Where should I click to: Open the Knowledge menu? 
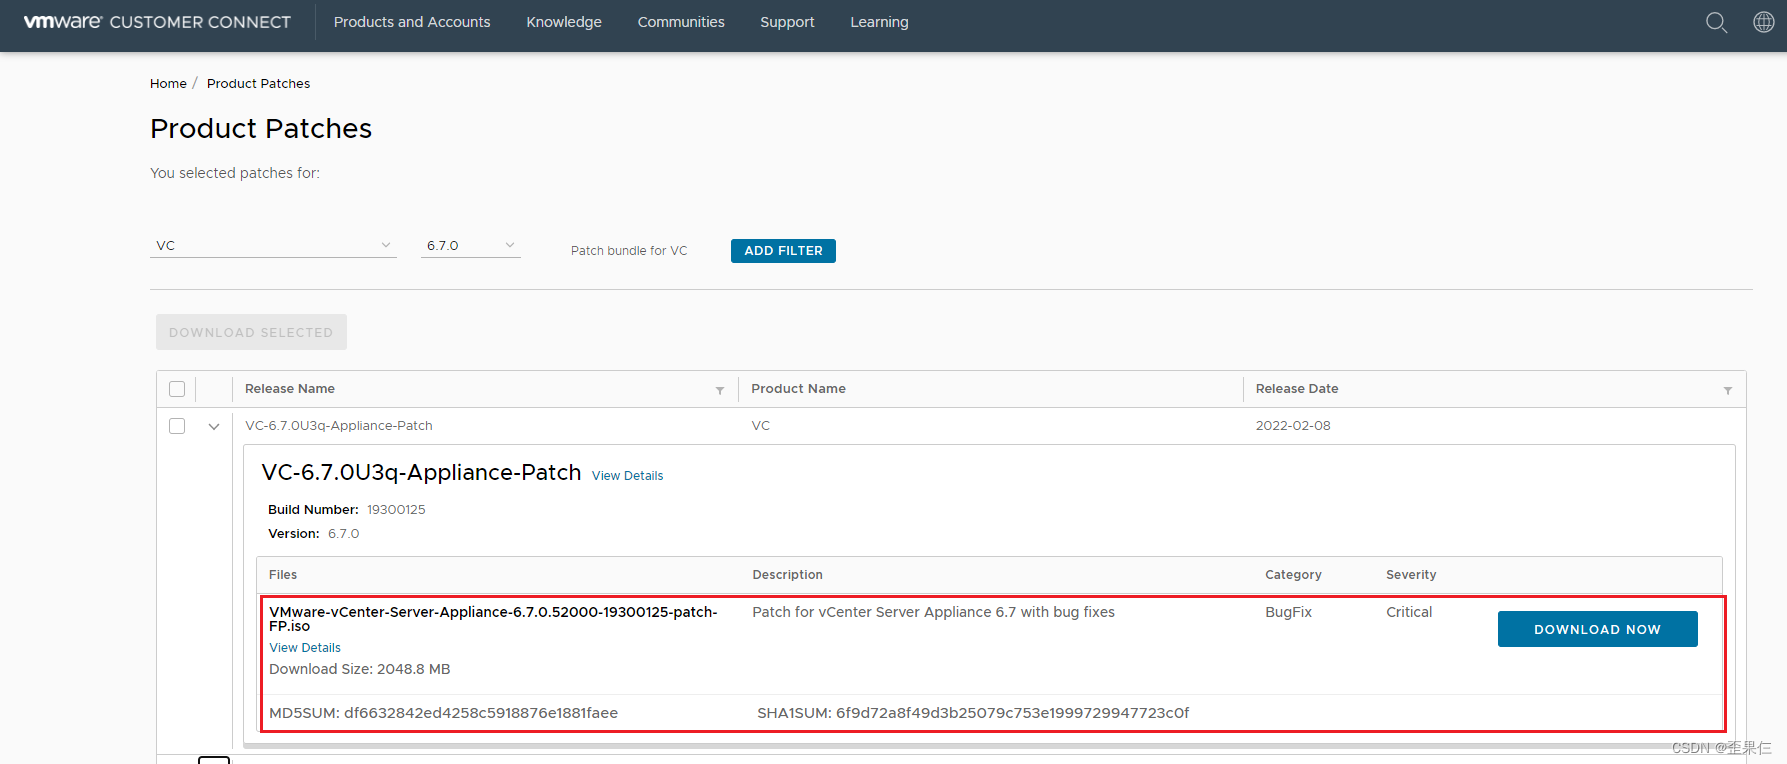pyautogui.click(x=564, y=22)
